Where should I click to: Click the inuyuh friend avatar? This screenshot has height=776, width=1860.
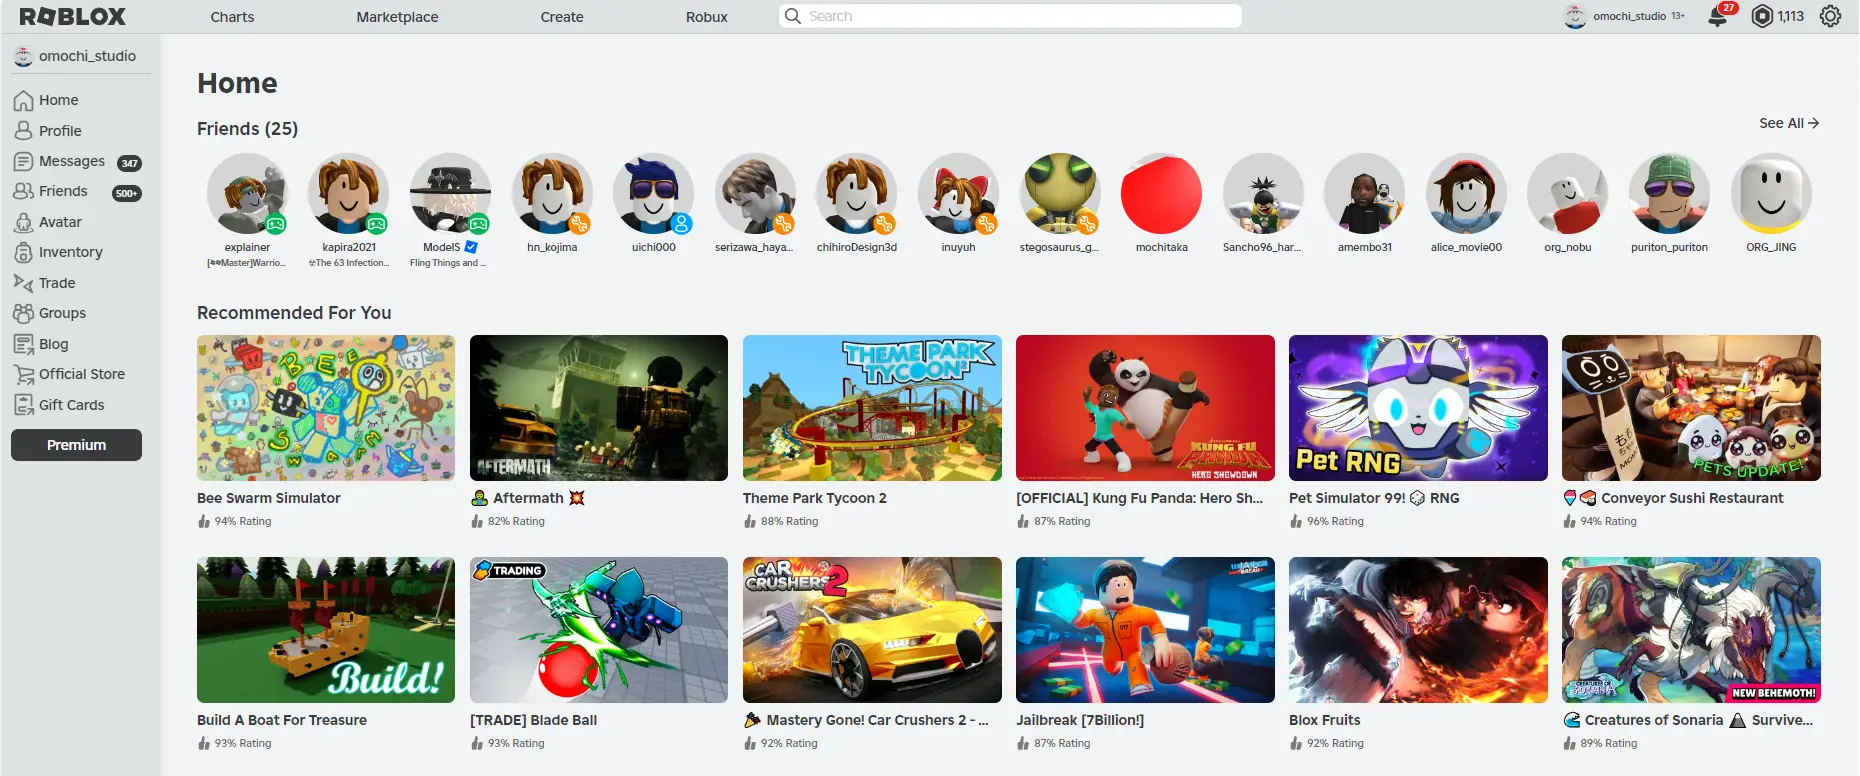pyautogui.click(x=958, y=193)
